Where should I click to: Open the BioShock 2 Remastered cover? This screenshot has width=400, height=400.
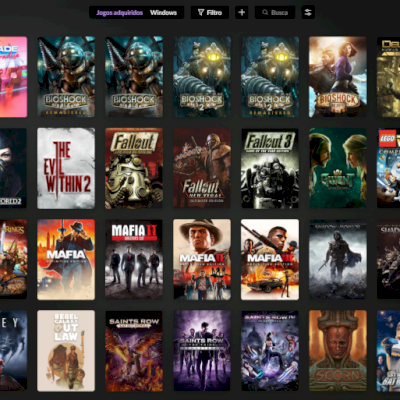(270, 77)
